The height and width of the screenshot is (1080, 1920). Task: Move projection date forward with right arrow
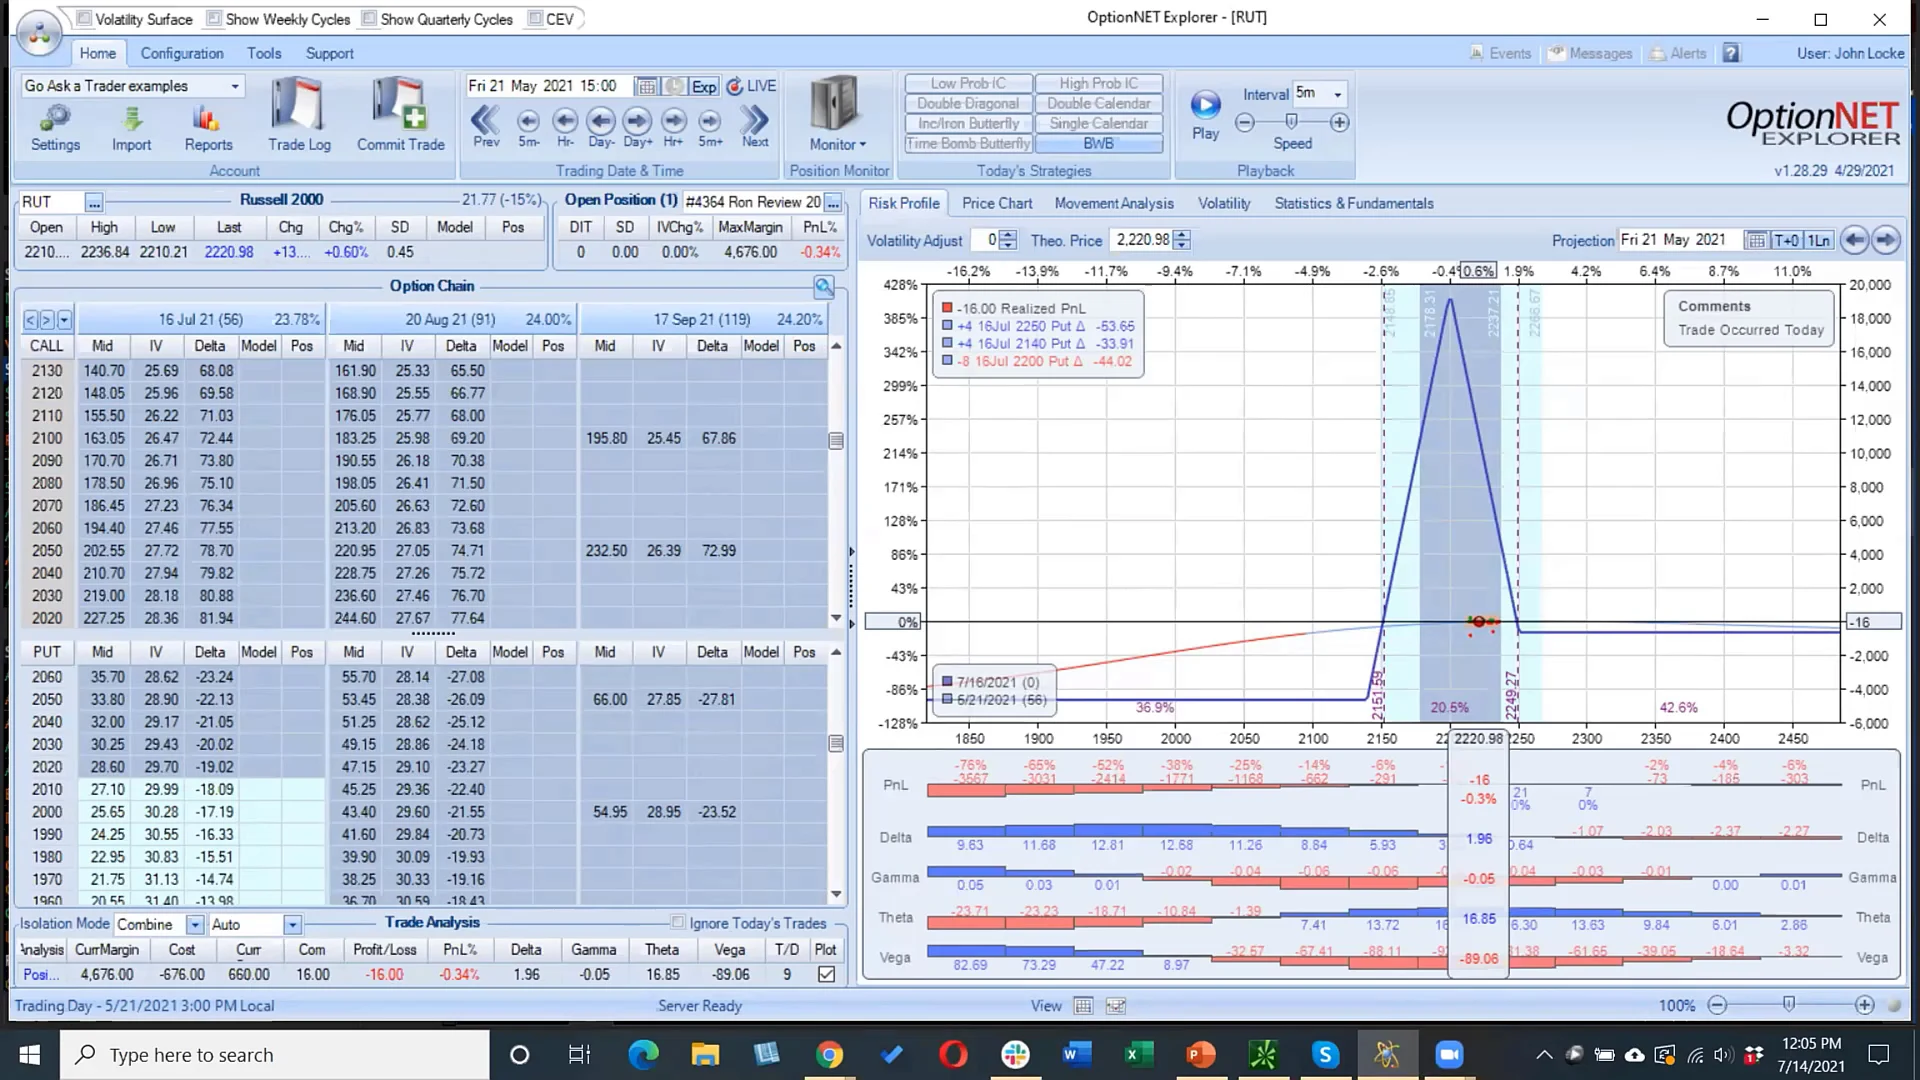click(1885, 240)
